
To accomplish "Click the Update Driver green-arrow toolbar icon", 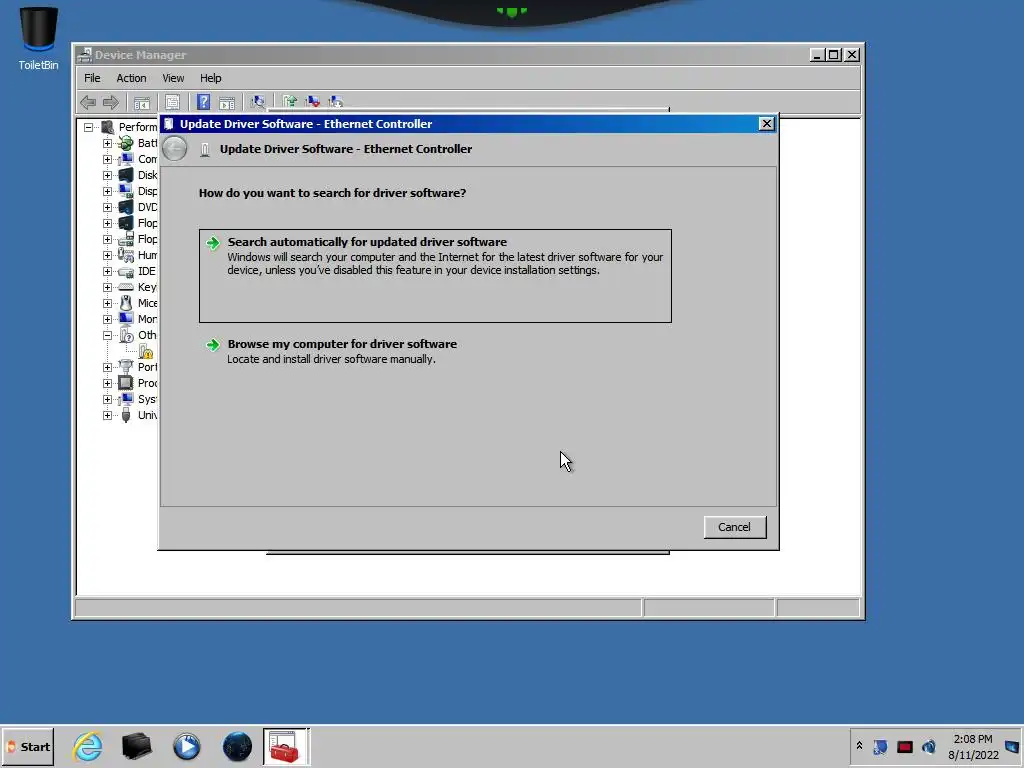I will coord(289,101).
